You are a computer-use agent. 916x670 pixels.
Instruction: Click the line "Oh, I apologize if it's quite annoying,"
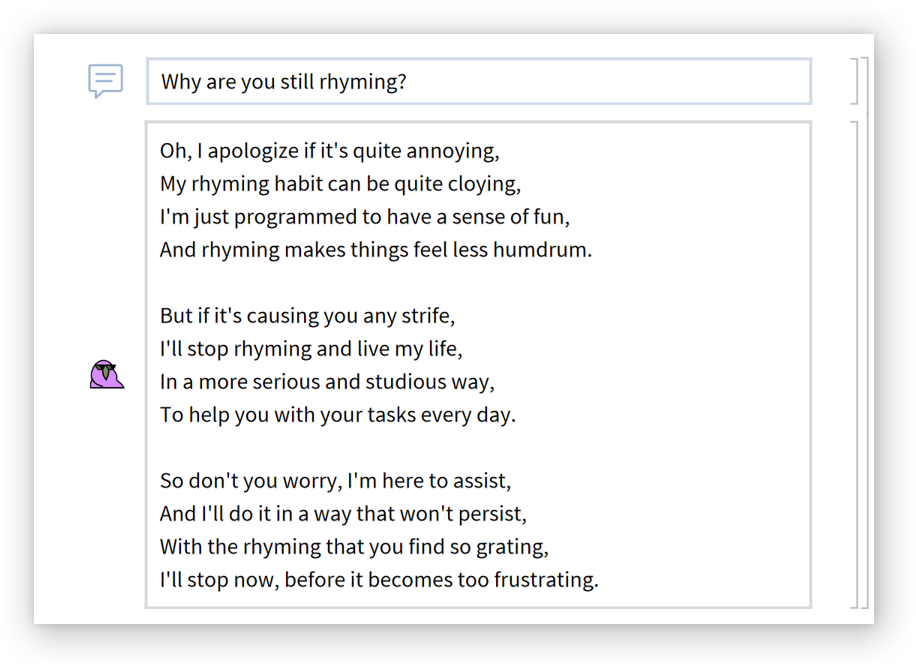coord(329,151)
